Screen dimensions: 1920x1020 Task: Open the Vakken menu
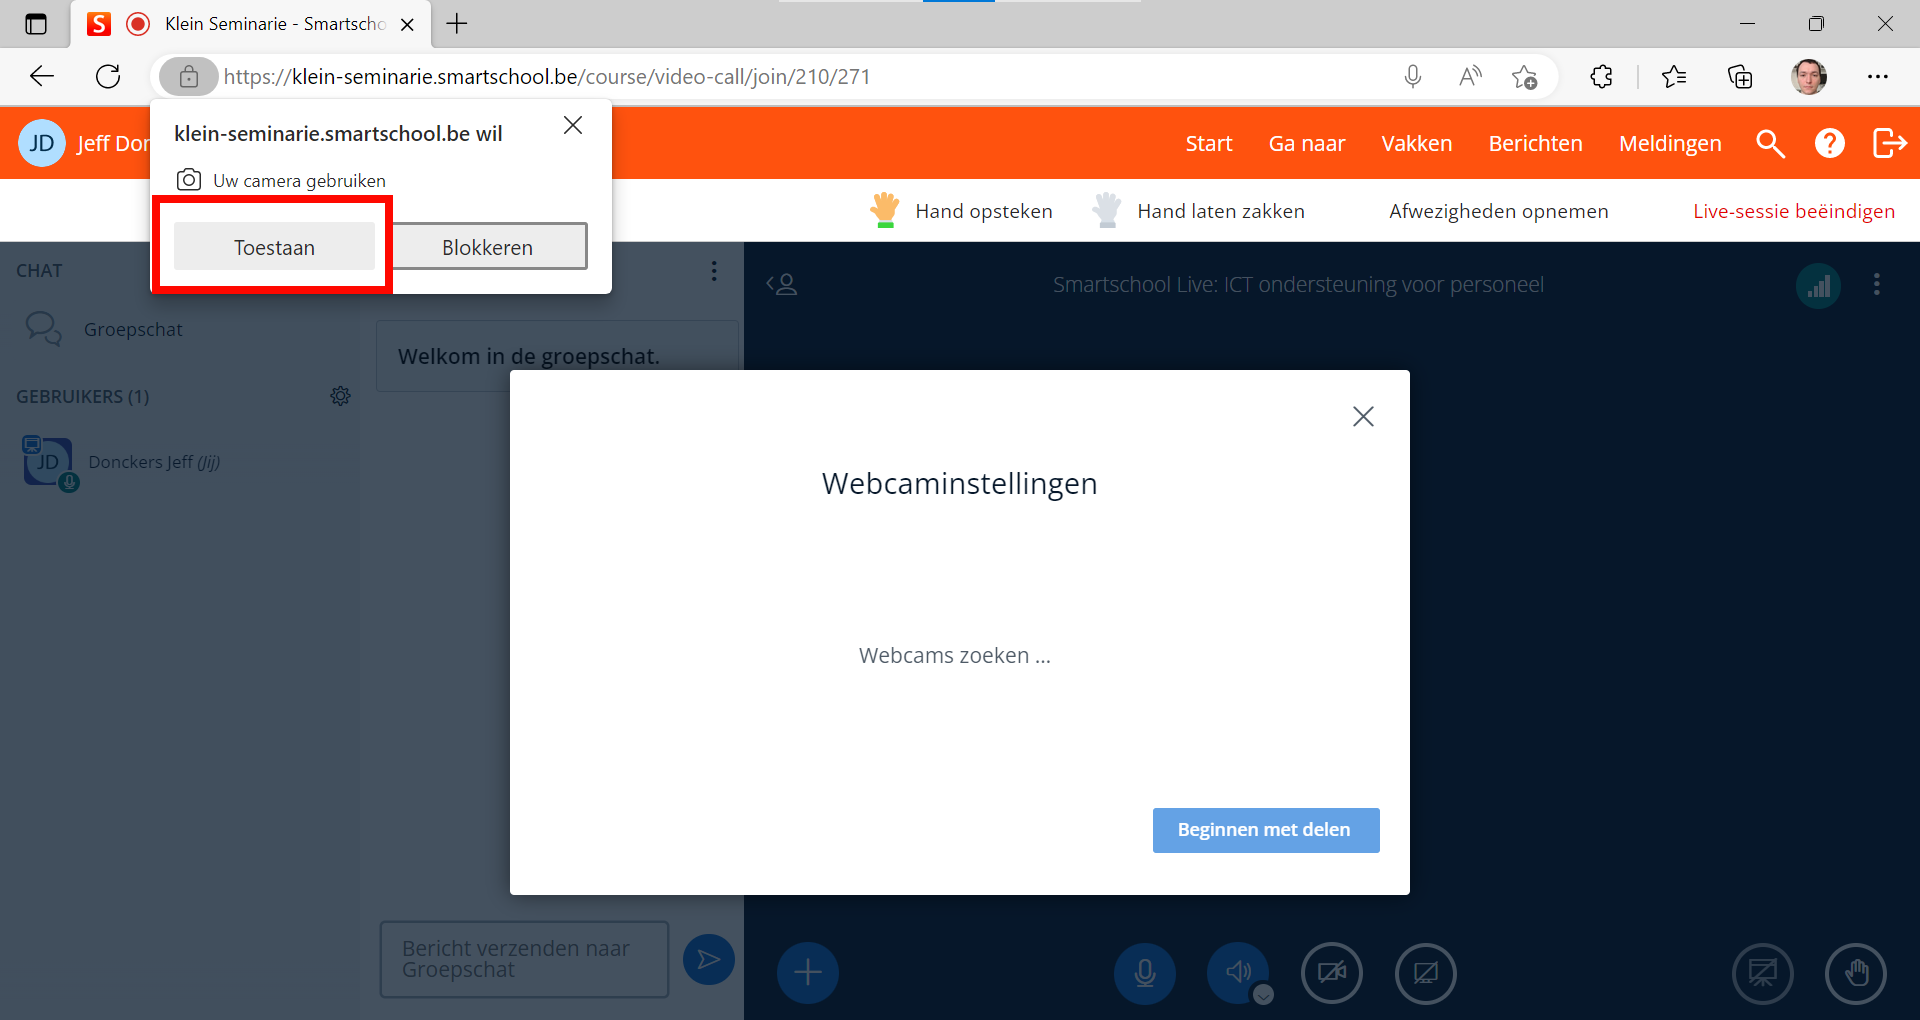coord(1416,144)
